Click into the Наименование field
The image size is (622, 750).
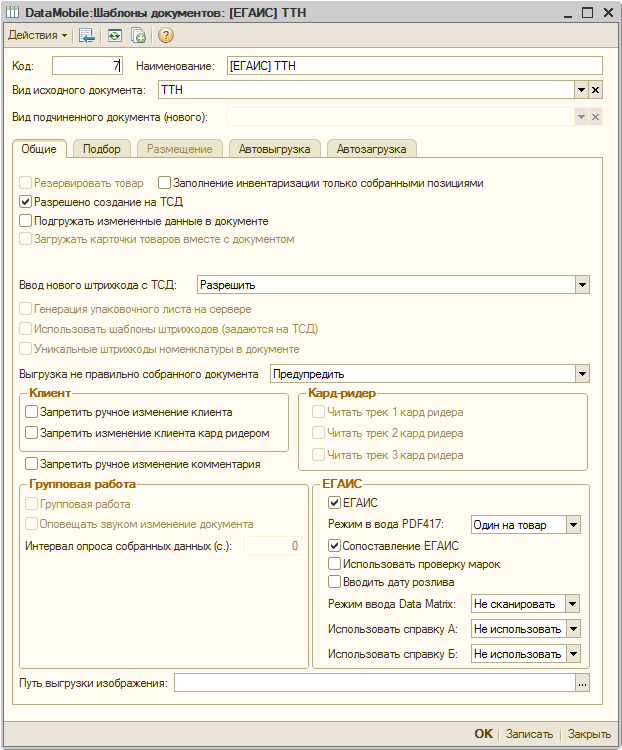tap(414, 66)
